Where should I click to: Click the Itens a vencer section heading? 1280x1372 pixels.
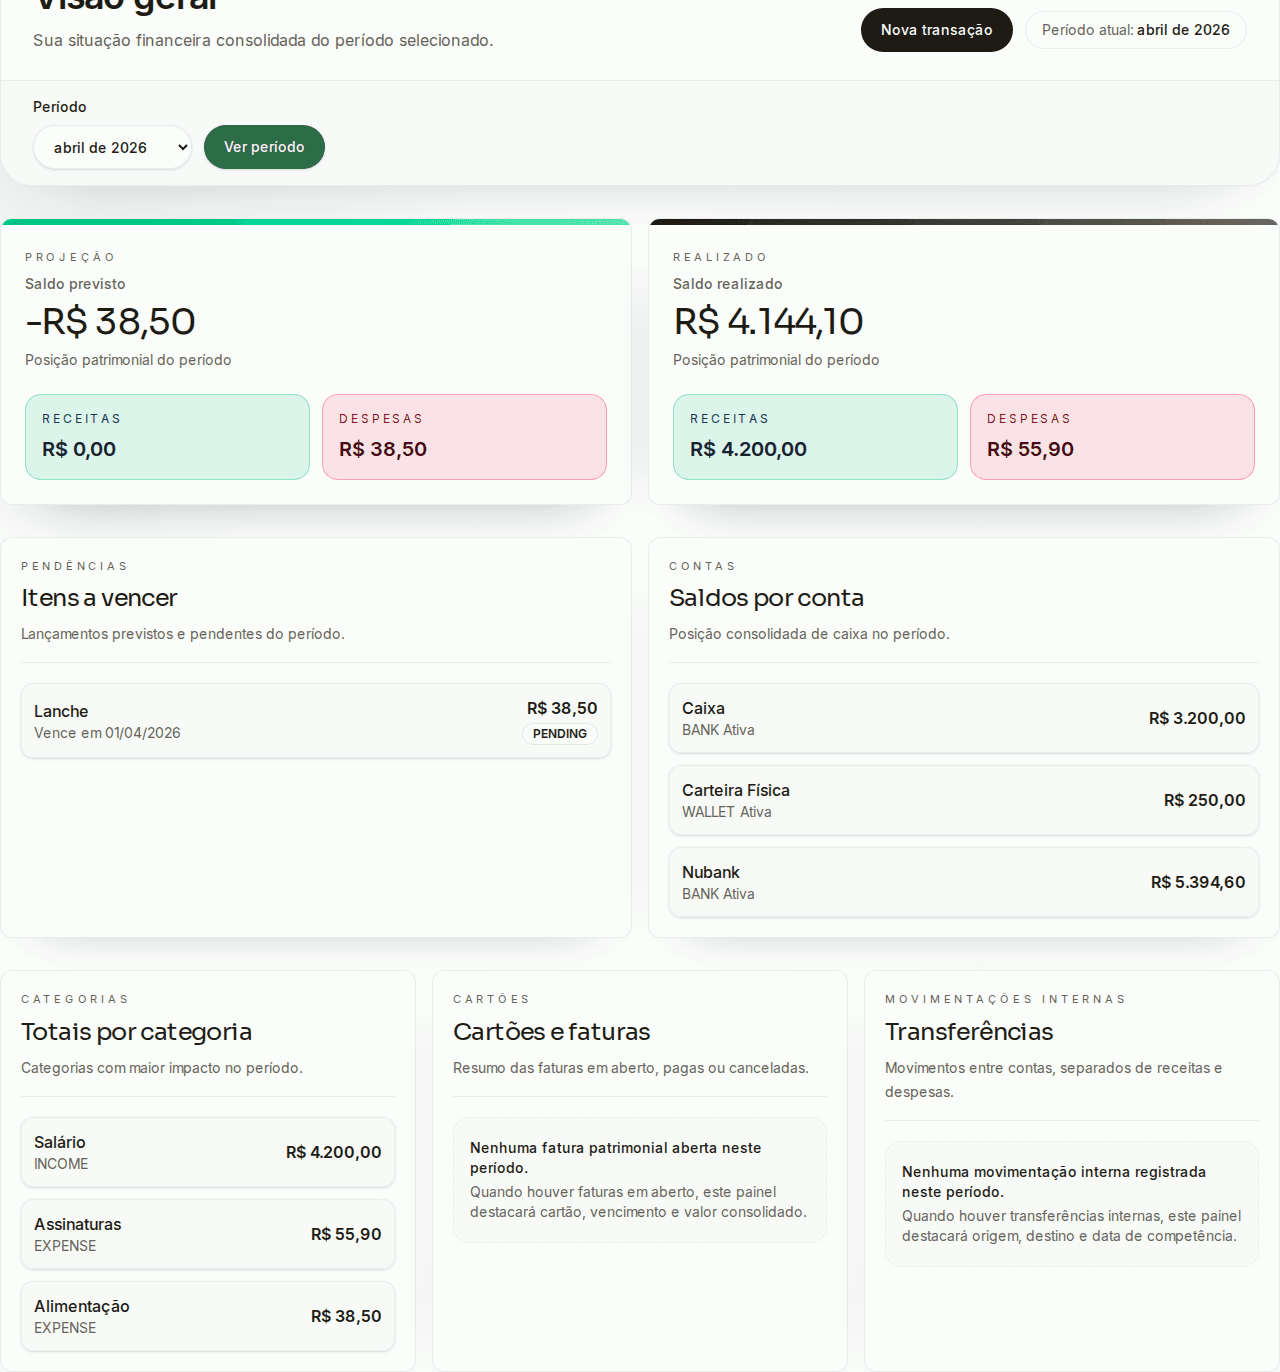99,597
